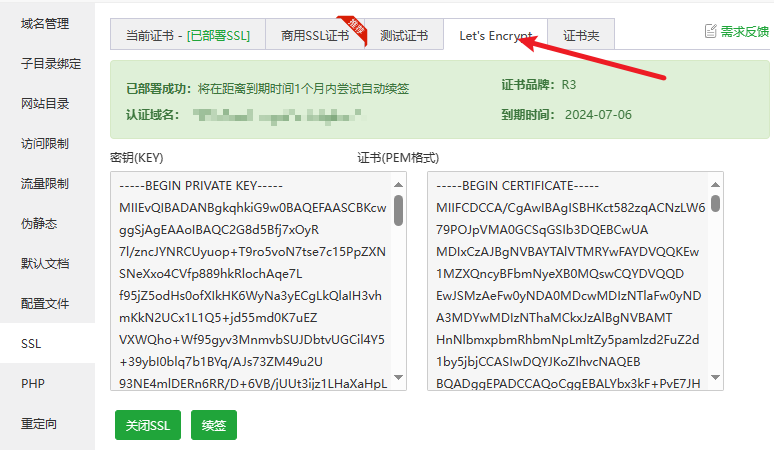The image size is (774, 450).
Task: Click the certificate box scrollbar
Action: pos(715,200)
